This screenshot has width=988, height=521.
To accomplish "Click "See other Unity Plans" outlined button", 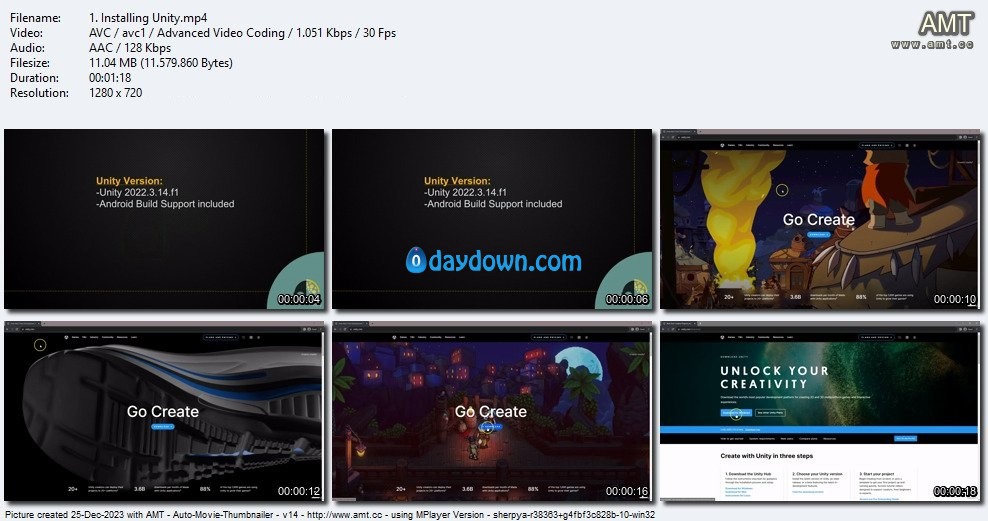I will [771, 413].
